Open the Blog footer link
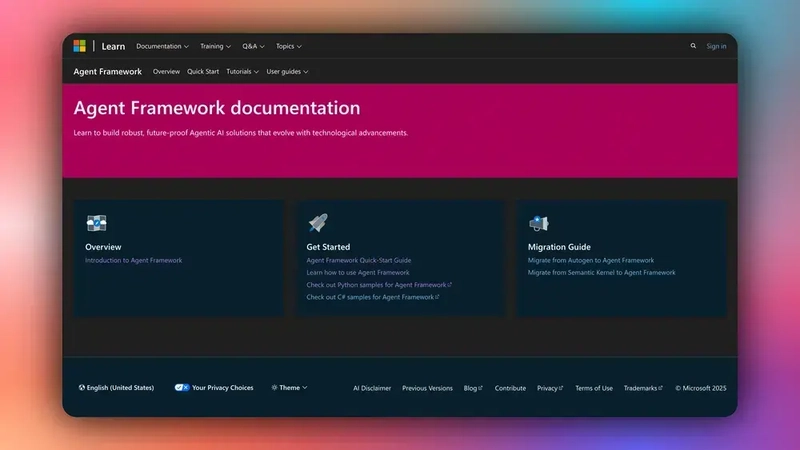The width and height of the screenshot is (800, 450). pos(473,388)
